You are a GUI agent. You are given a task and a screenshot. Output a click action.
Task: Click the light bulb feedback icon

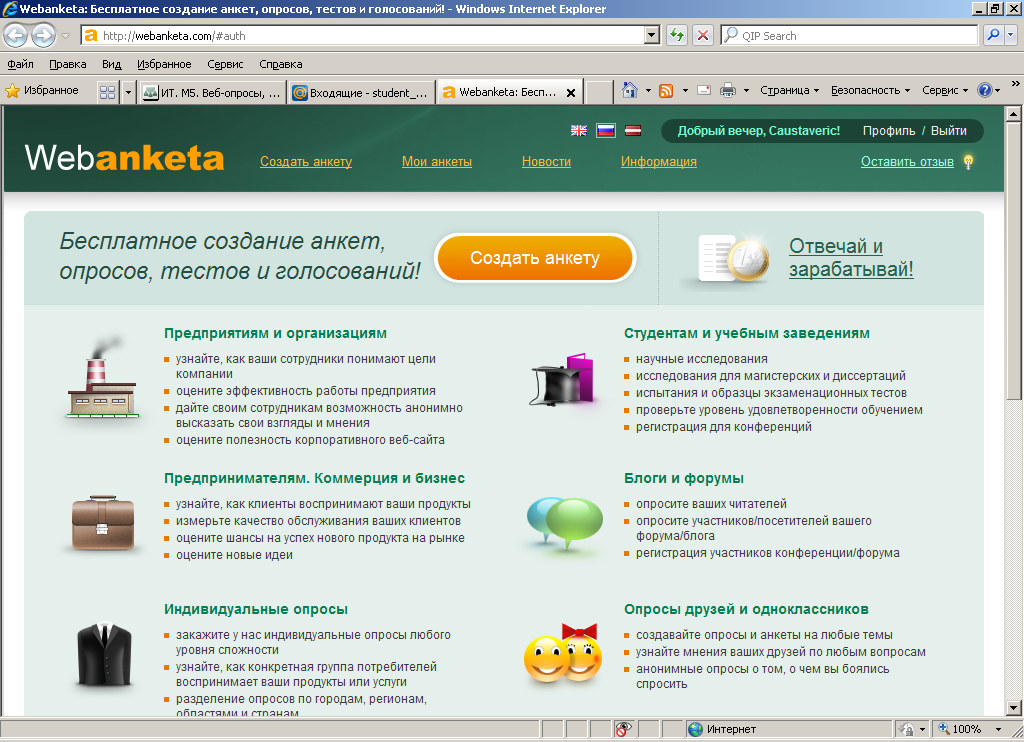point(968,162)
